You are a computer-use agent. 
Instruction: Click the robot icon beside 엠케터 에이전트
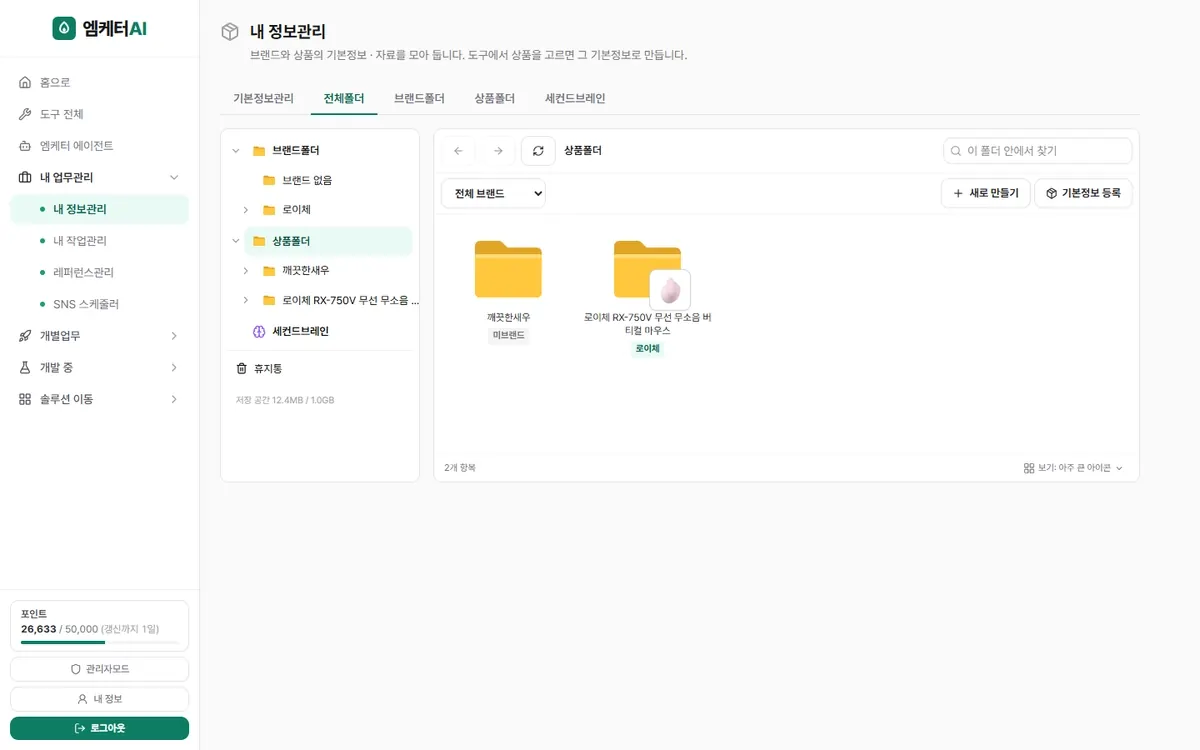[x=25, y=146]
